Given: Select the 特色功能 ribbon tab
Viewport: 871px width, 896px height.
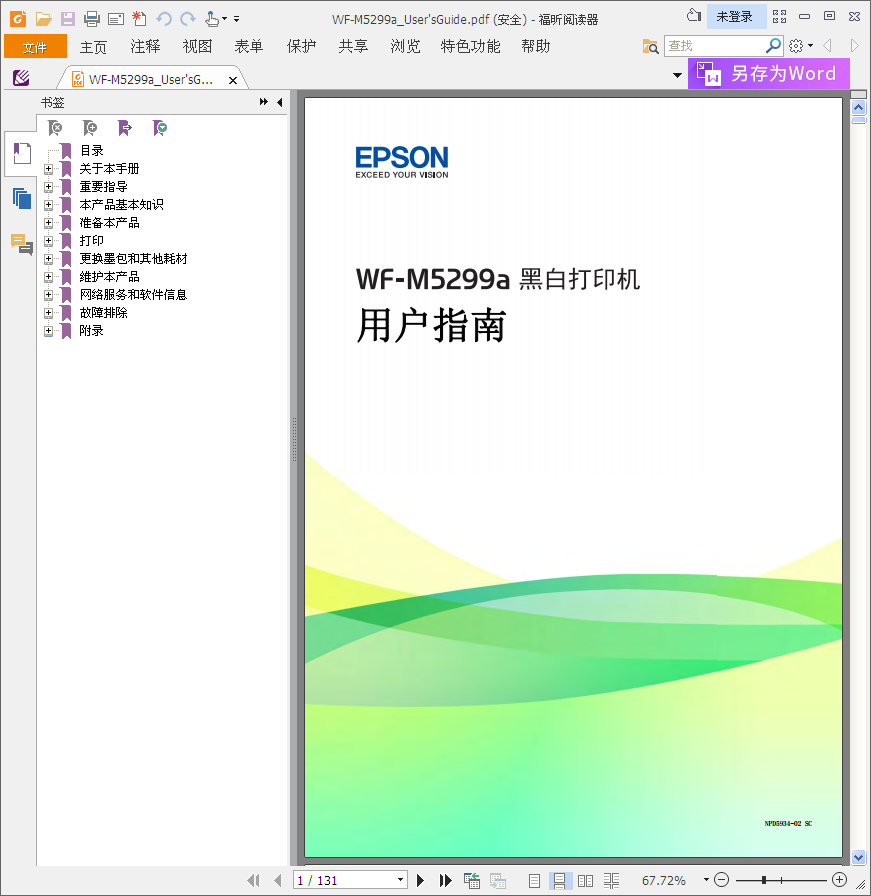Looking at the screenshot, I should [470, 46].
